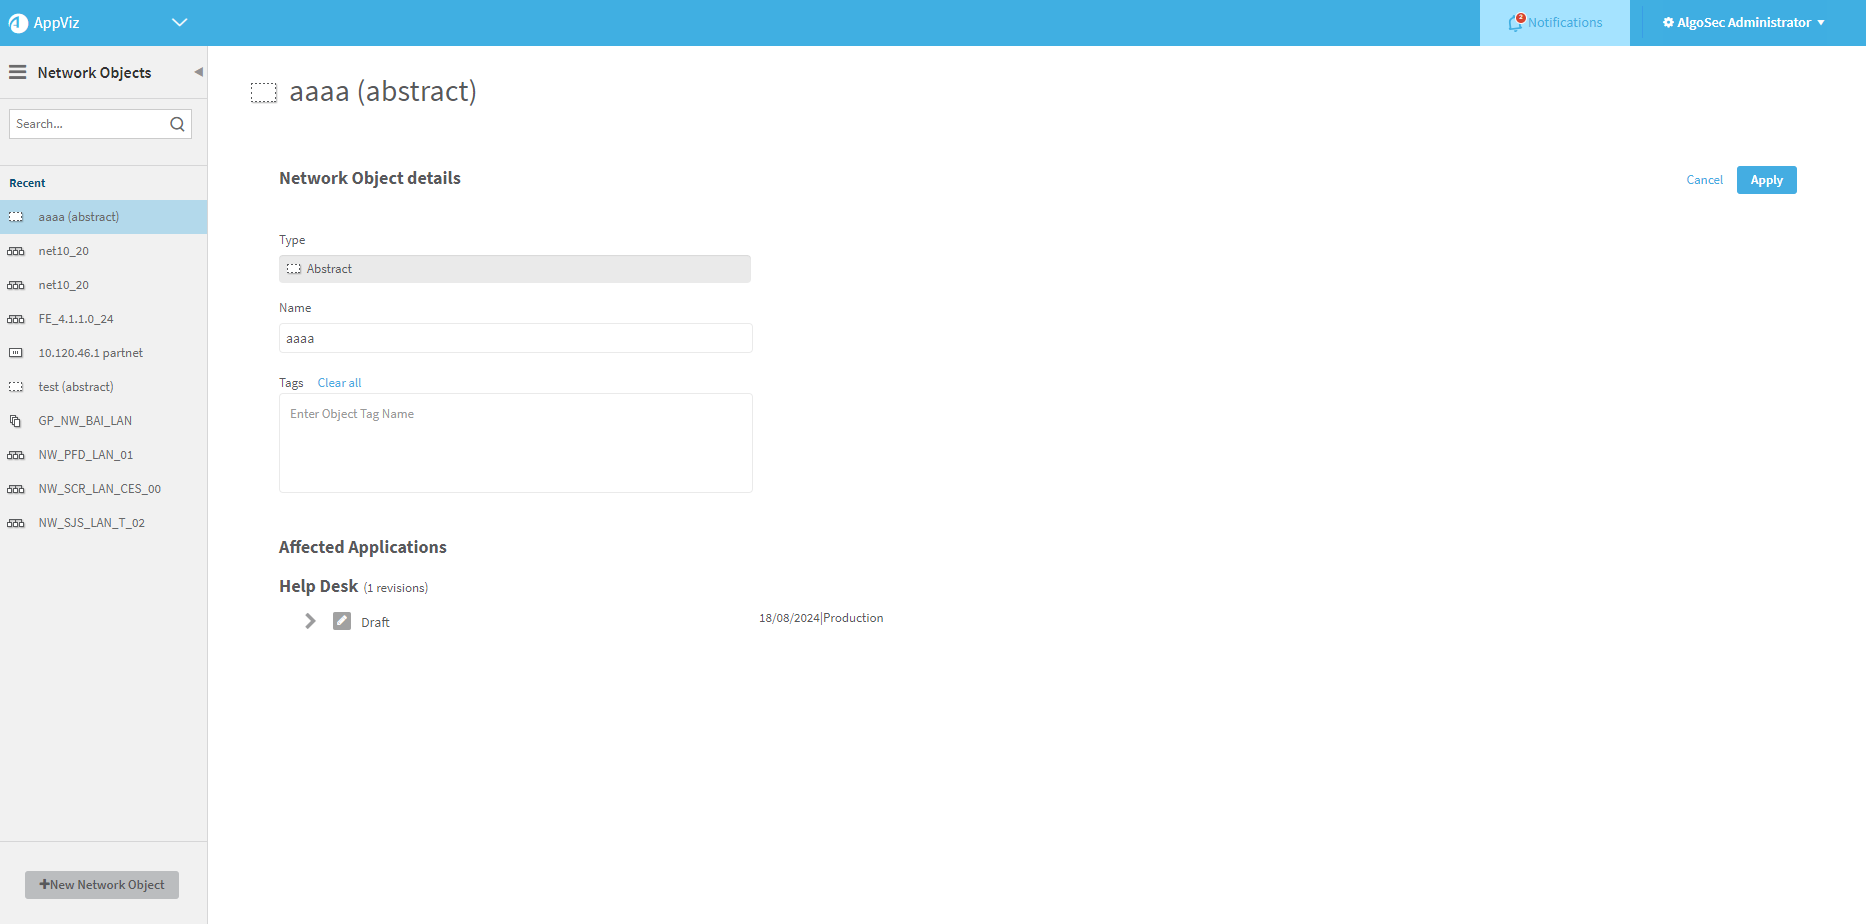Select the GP_NW_BAI_LAN group object
Screen dimensions: 1866x924
pyautogui.click(x=85, y=421)
